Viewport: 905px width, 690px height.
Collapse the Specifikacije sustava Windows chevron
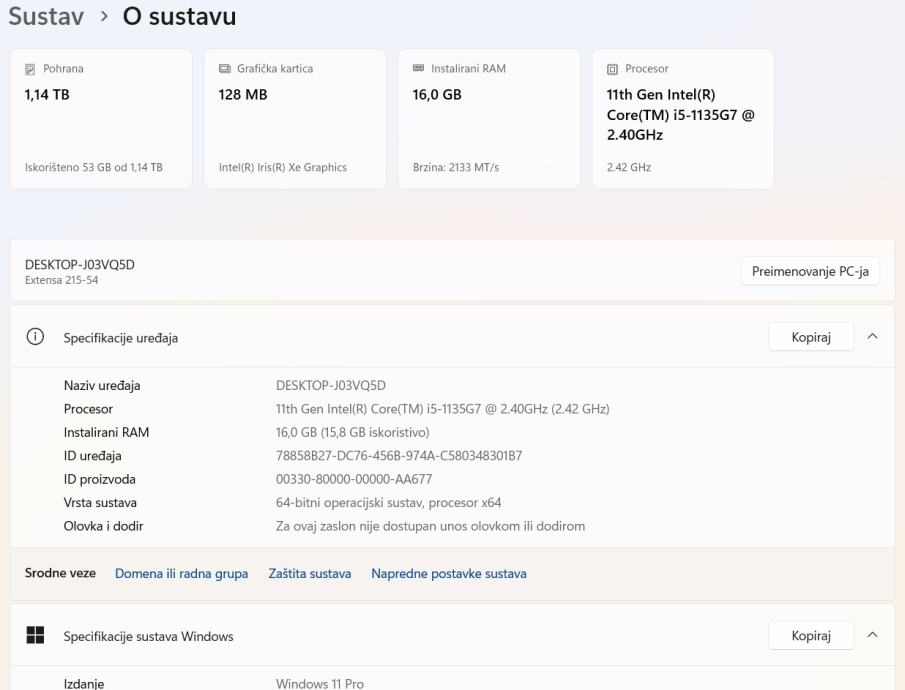872,636
